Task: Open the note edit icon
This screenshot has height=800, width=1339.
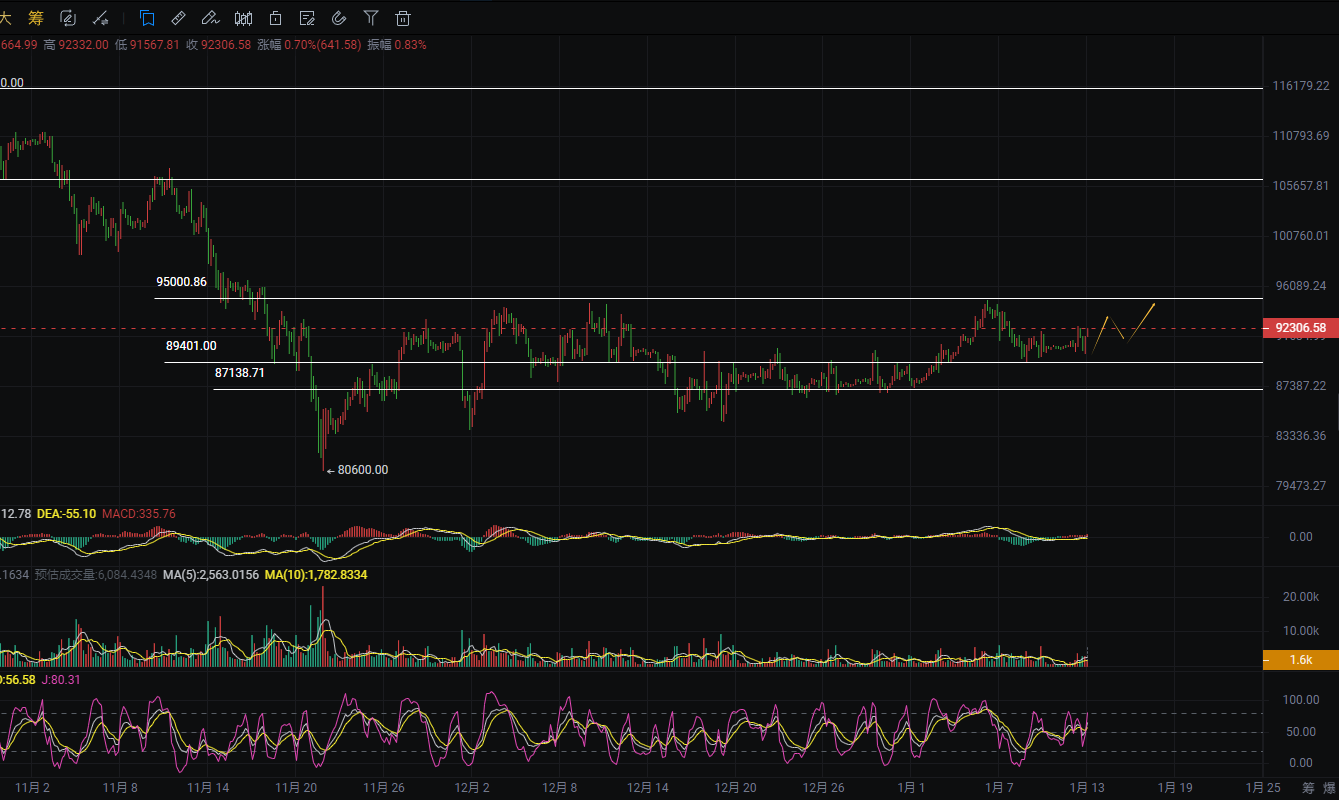Action: click(307, 18)
